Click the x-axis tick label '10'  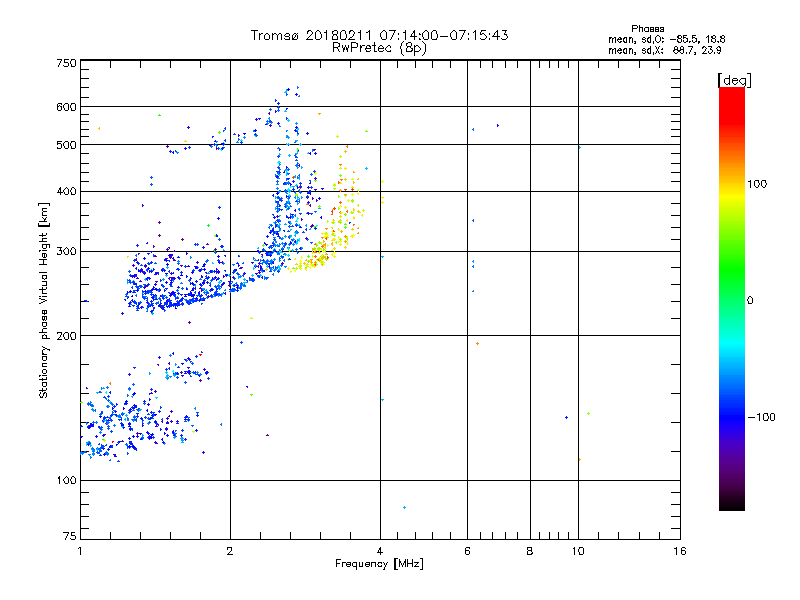(578, 551)
